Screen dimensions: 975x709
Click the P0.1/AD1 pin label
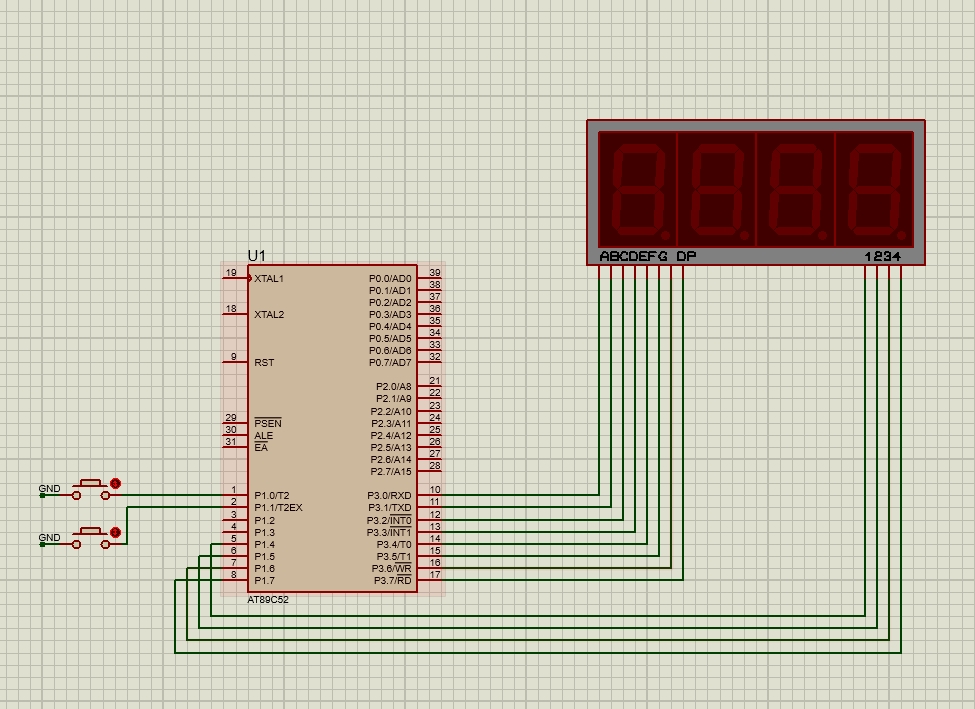point(390,290)
